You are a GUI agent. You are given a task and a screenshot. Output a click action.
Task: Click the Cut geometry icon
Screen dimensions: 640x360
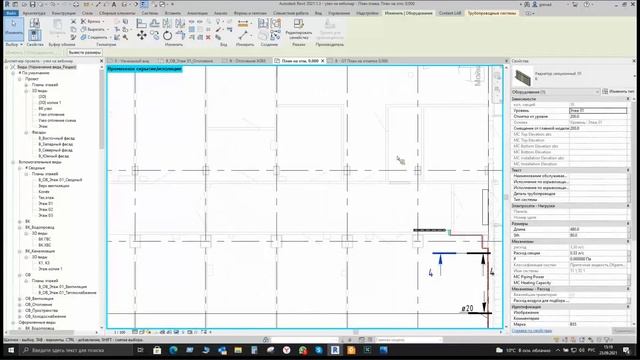pos(84,29)
